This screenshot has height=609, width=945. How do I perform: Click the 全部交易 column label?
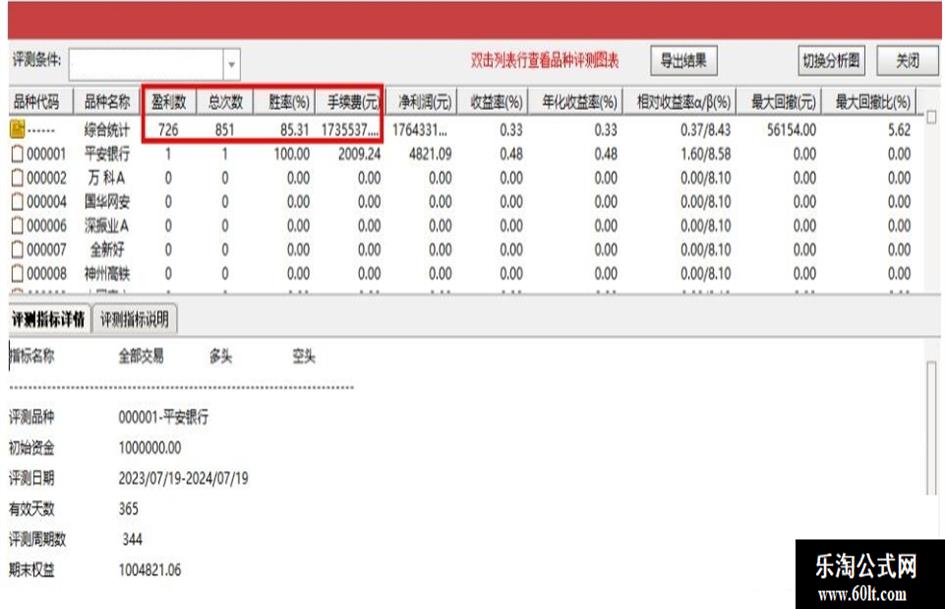(x=141, y=356)
